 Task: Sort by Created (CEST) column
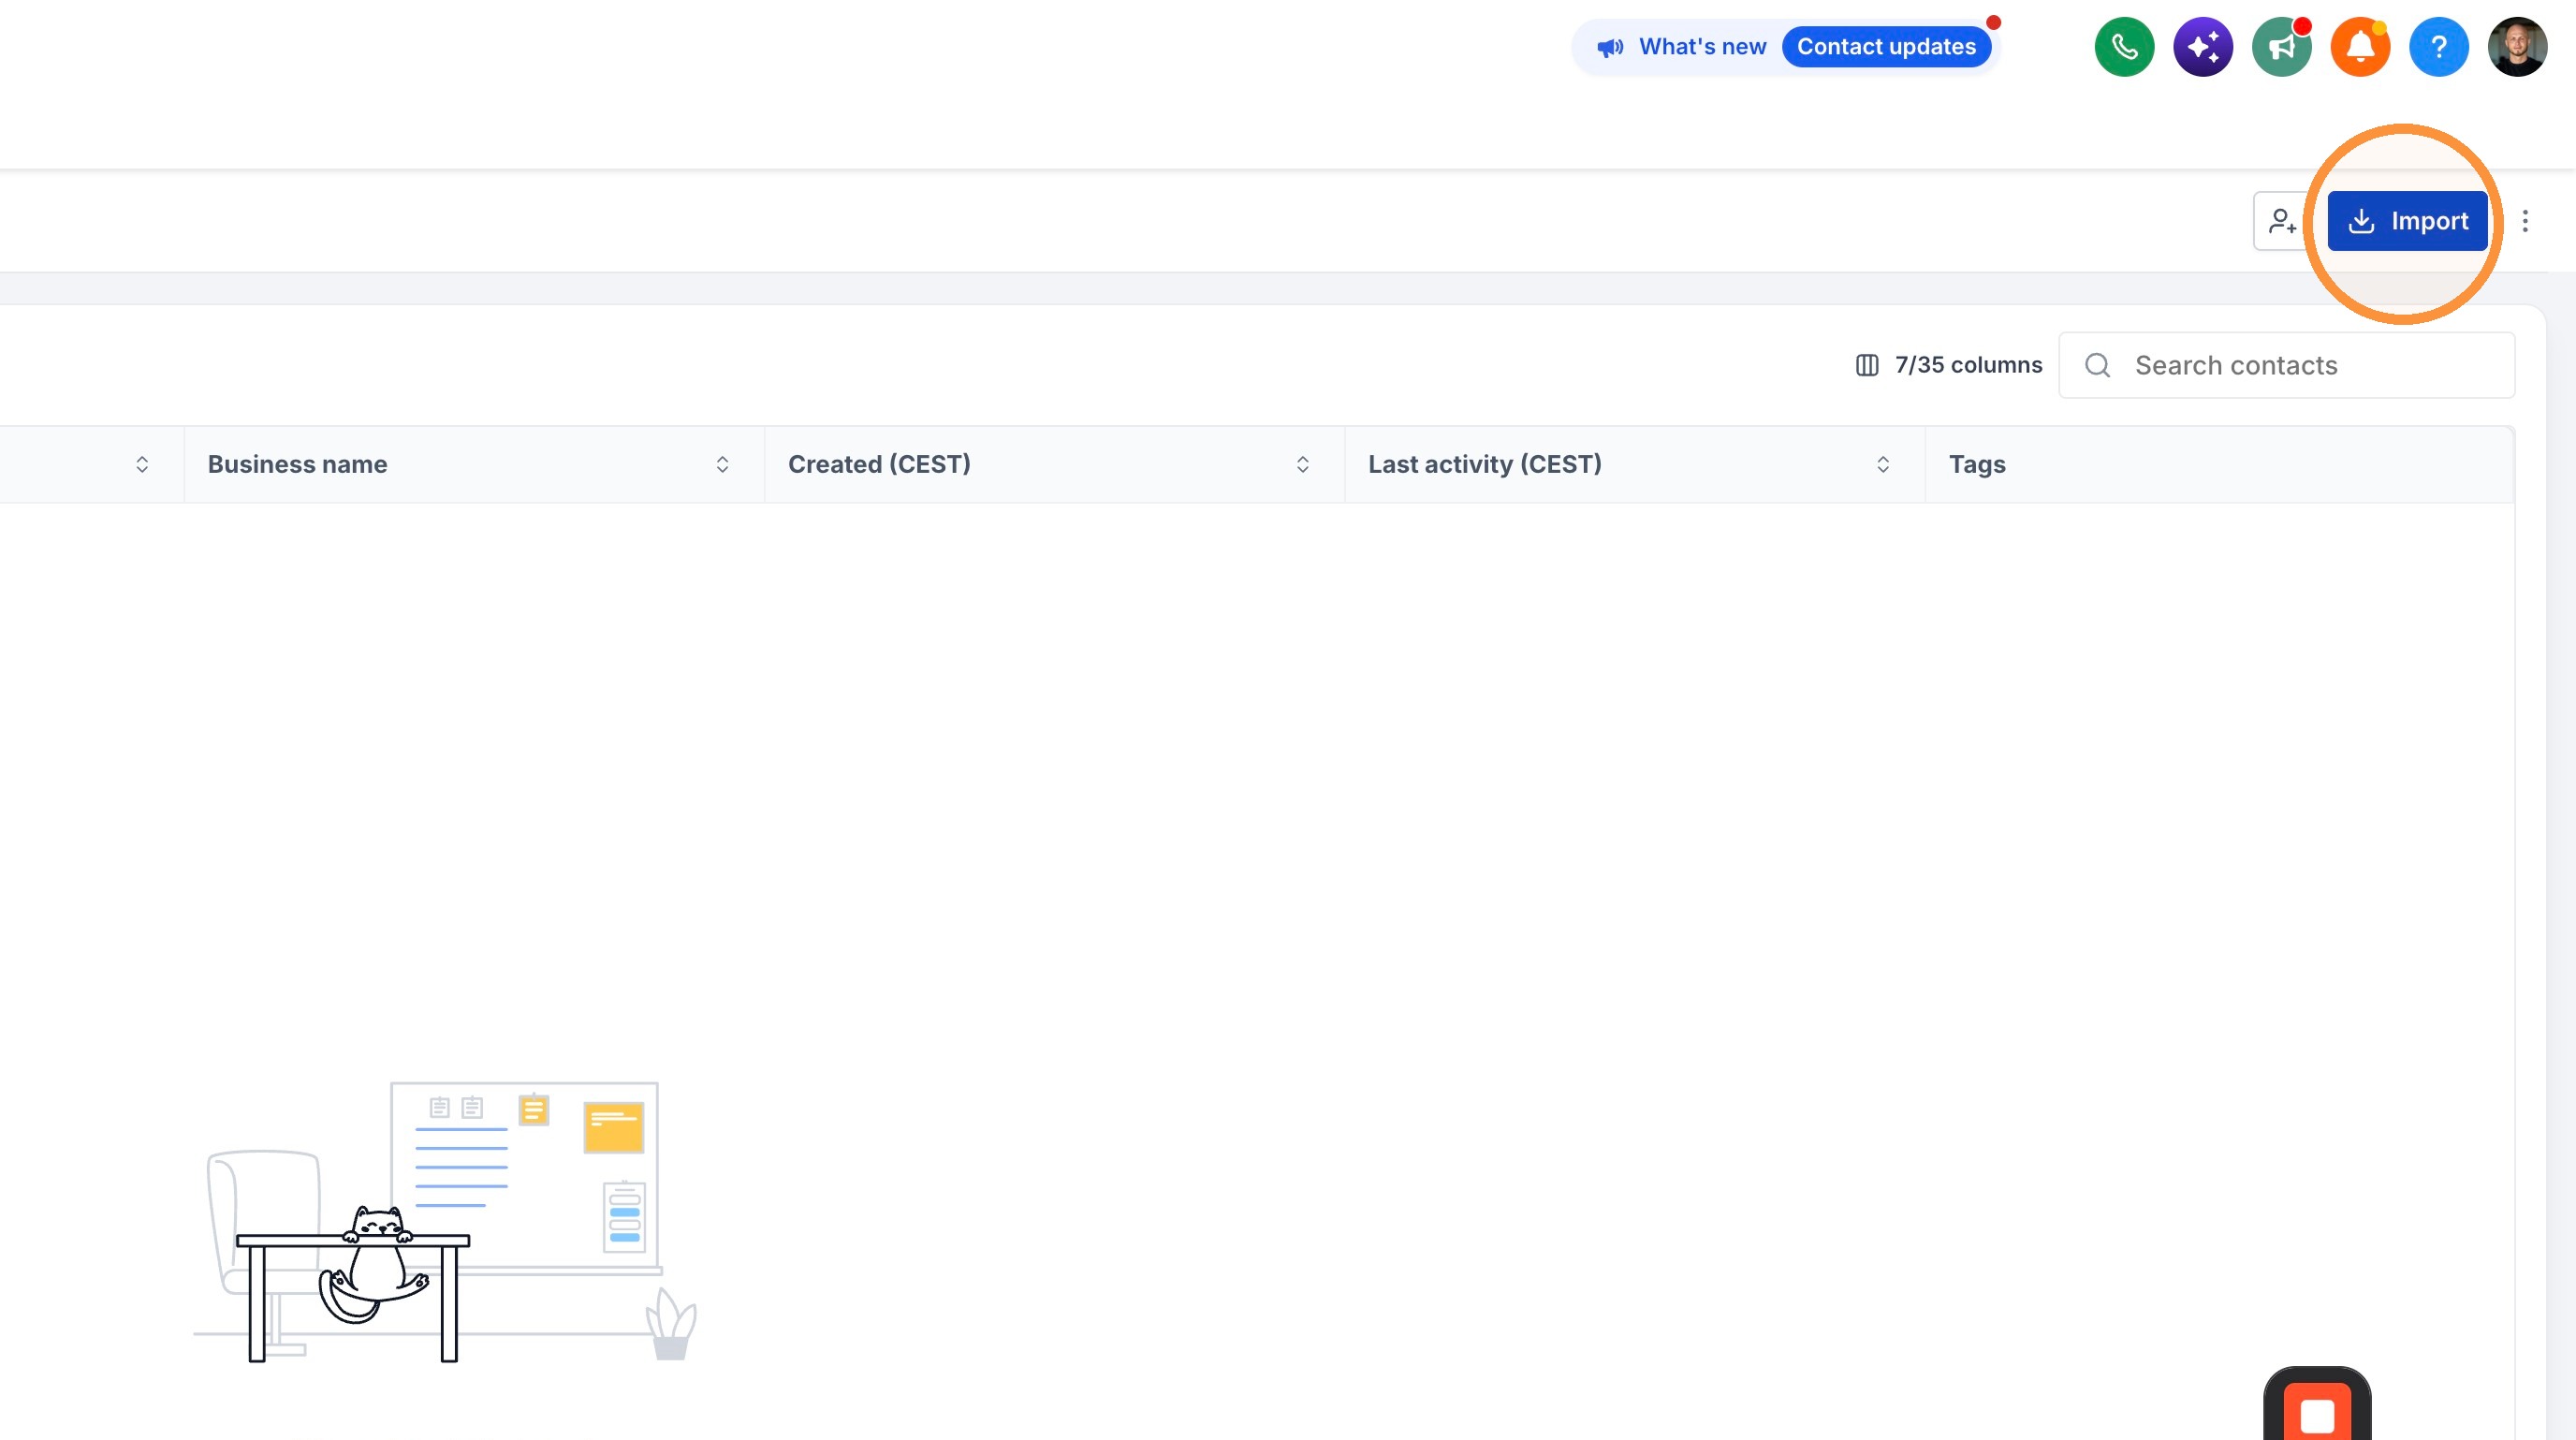(1302, 464)
